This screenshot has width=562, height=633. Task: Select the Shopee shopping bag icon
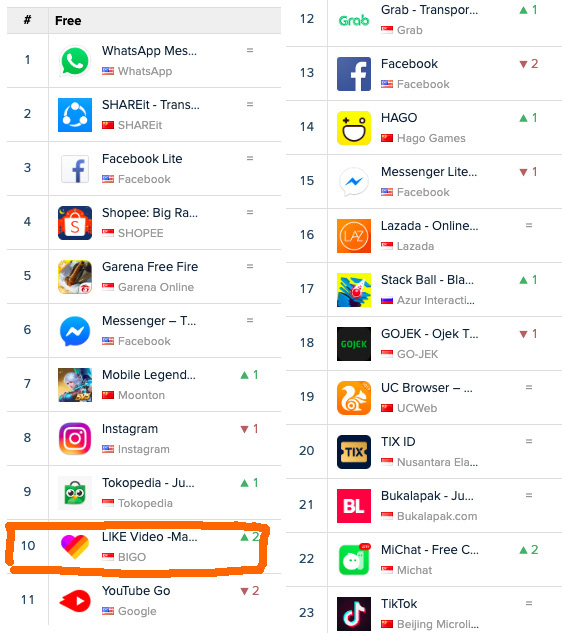(75, 223)
